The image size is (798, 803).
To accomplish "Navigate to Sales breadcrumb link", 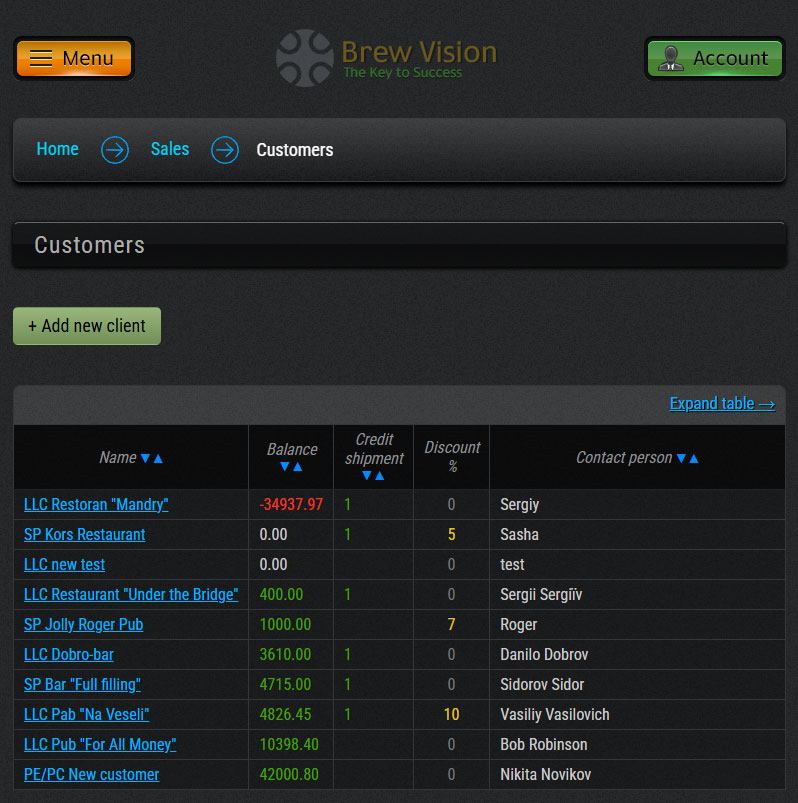I will tap(170, 149).
